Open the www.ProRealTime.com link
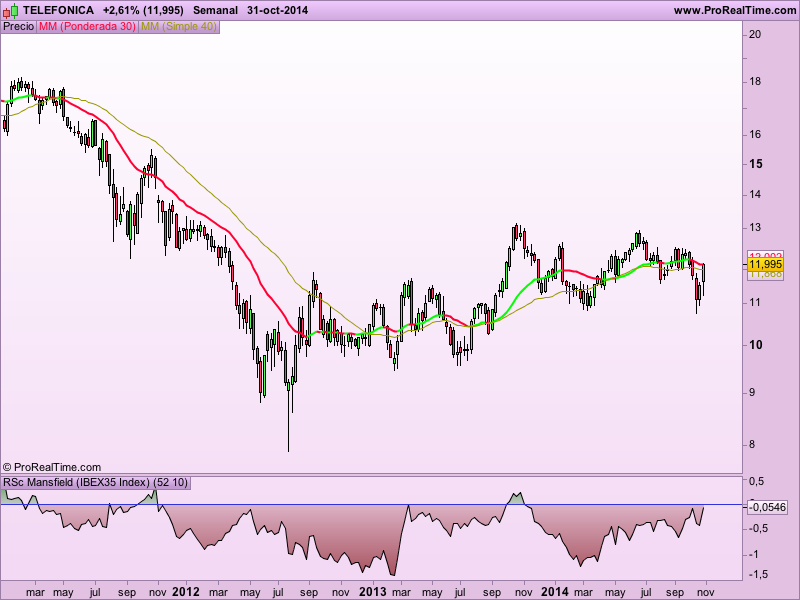 coord(735,10)
